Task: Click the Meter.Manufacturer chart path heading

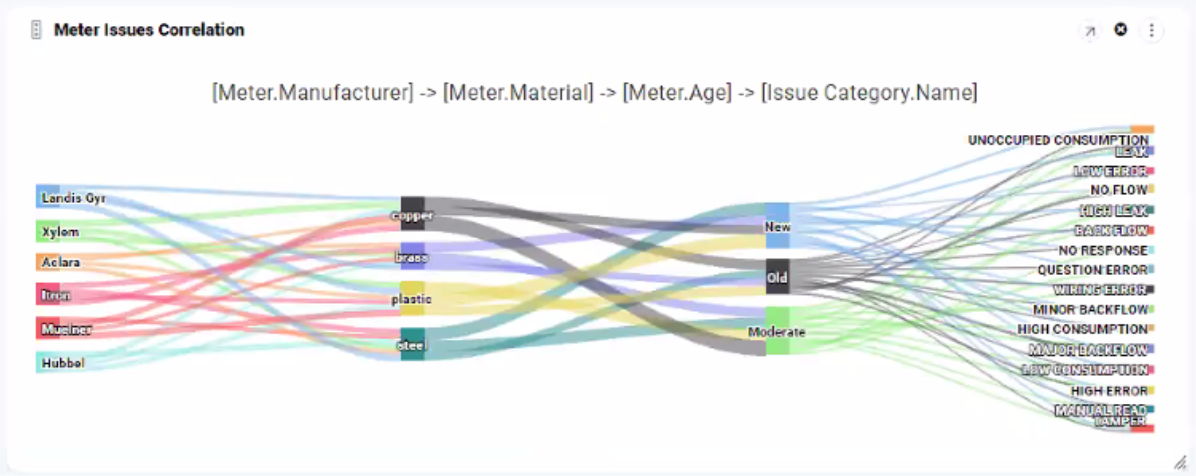Action: 312,93
